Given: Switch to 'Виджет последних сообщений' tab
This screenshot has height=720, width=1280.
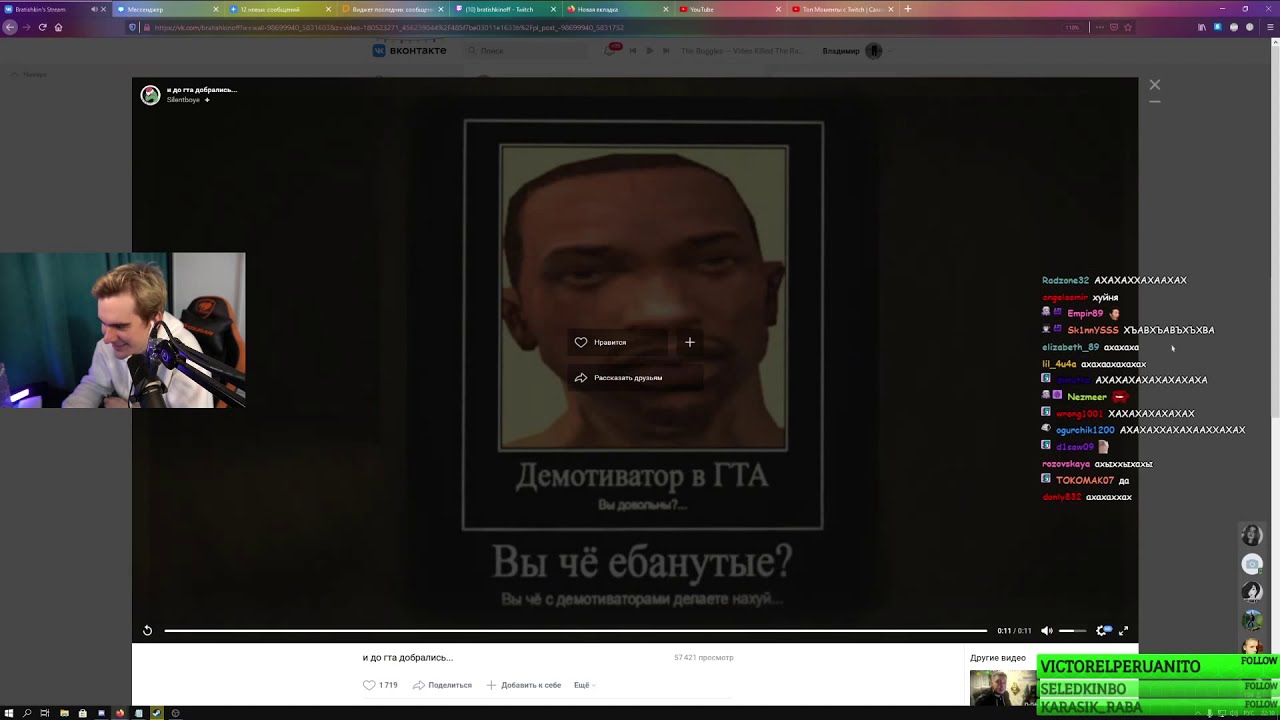Looking at the screenshot, I should pyautogui.click(x=391, y=9).
